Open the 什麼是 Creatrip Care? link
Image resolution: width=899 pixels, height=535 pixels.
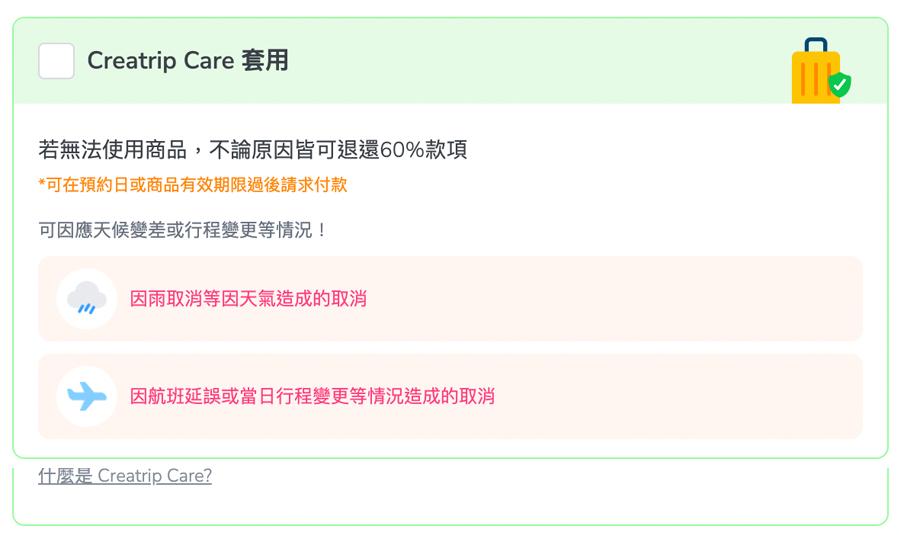pyautogui.click(x=125, y=476)
